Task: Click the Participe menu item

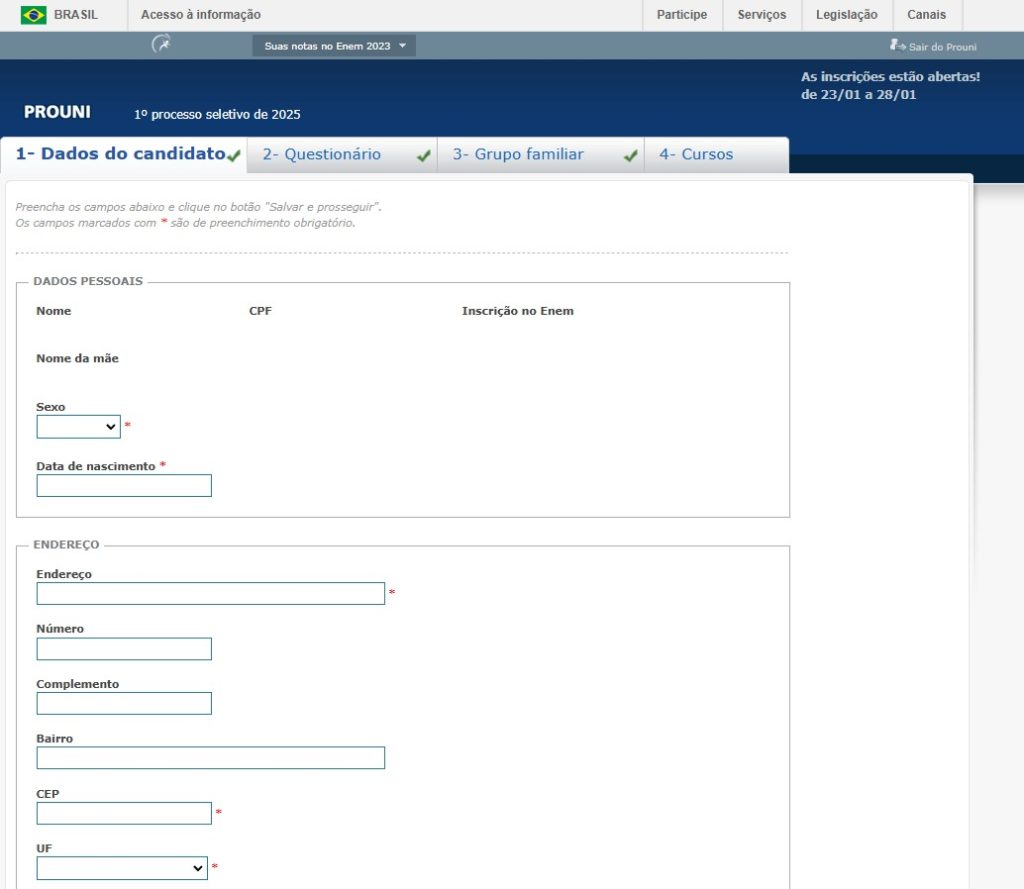Action: pyautogui.click(x=682, y=15)
